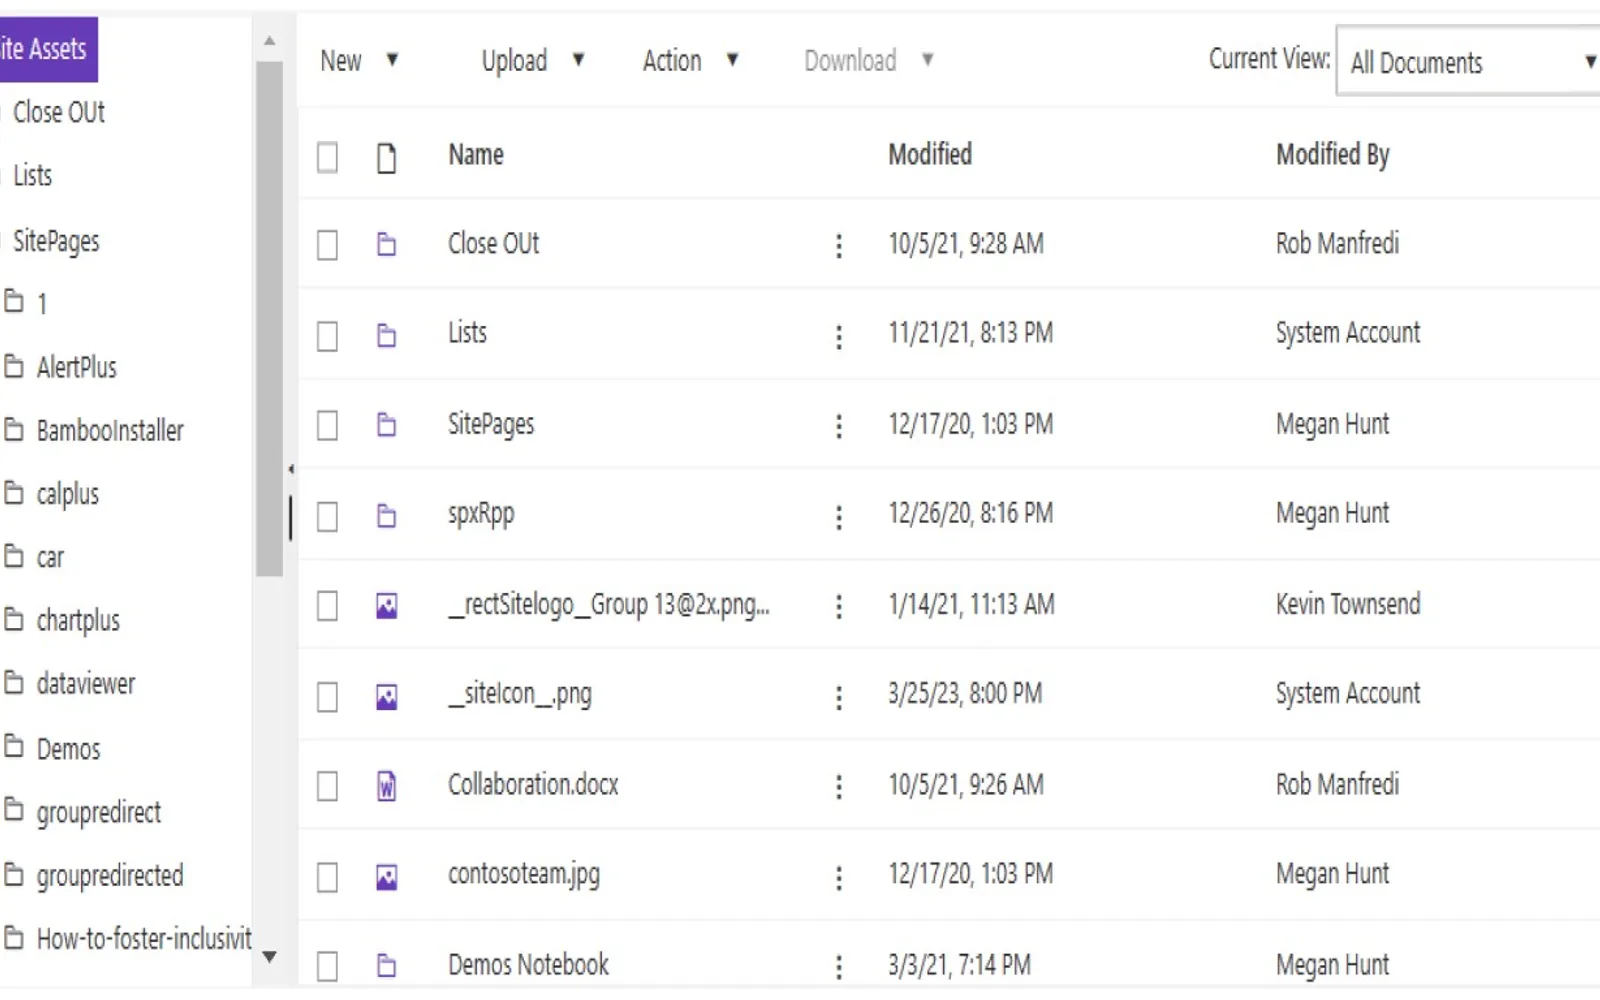Click the sidebar scroll up arrow
The image size is (1600, 1000).
click(x=269, y=41)
